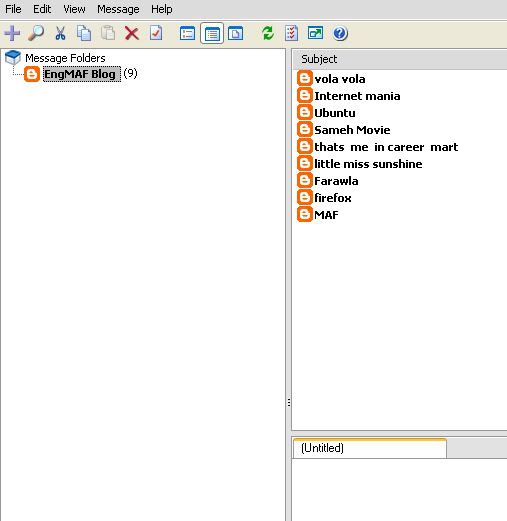Viewport: 507px width, 521px height.
Task: Click the green Refresh arrows icon
Action: coord(268,33)
